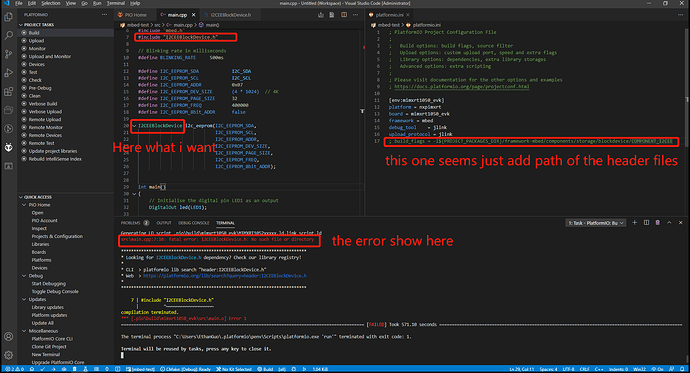
Task: Select Clone Git Project entry
Action: pos(49,347)
